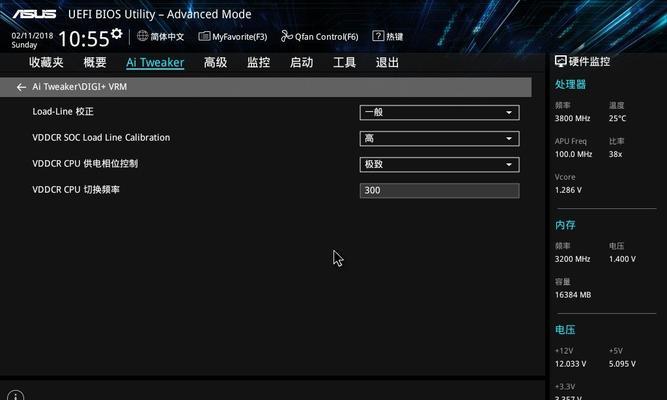Viewport: 667px width, 400px height.
Task: Click the 10:55 clock display
Action: (x=84, y=39)
